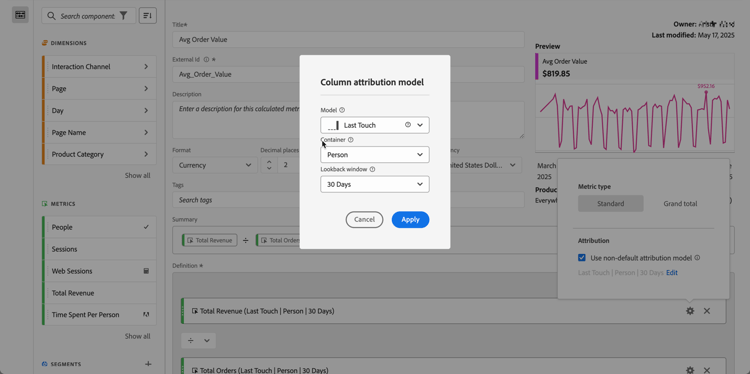Screen dimensions: 750x374
Task: Click Total Revenue chip in Summary
Action: (210, 240)
